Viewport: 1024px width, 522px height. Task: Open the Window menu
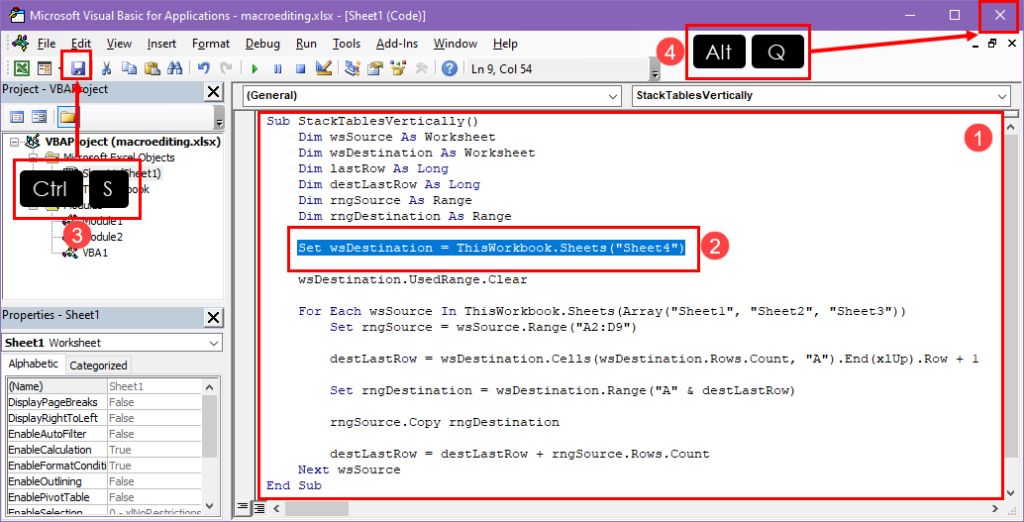coord(455,44)
